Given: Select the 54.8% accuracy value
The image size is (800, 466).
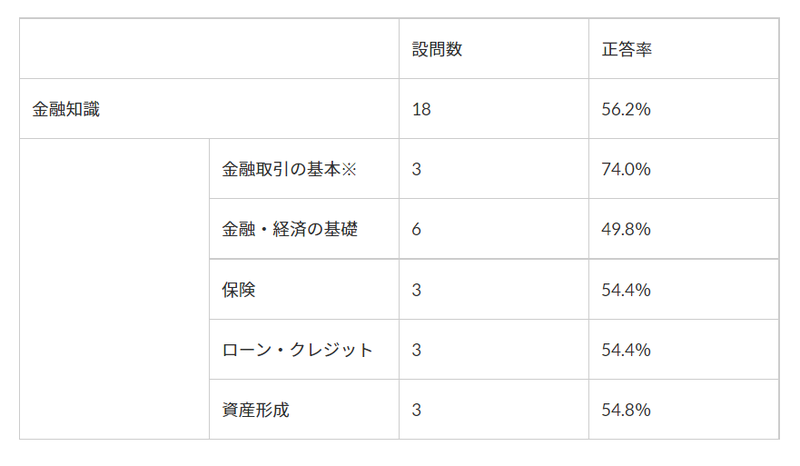Looking at the screenshot, I should 626,409.
